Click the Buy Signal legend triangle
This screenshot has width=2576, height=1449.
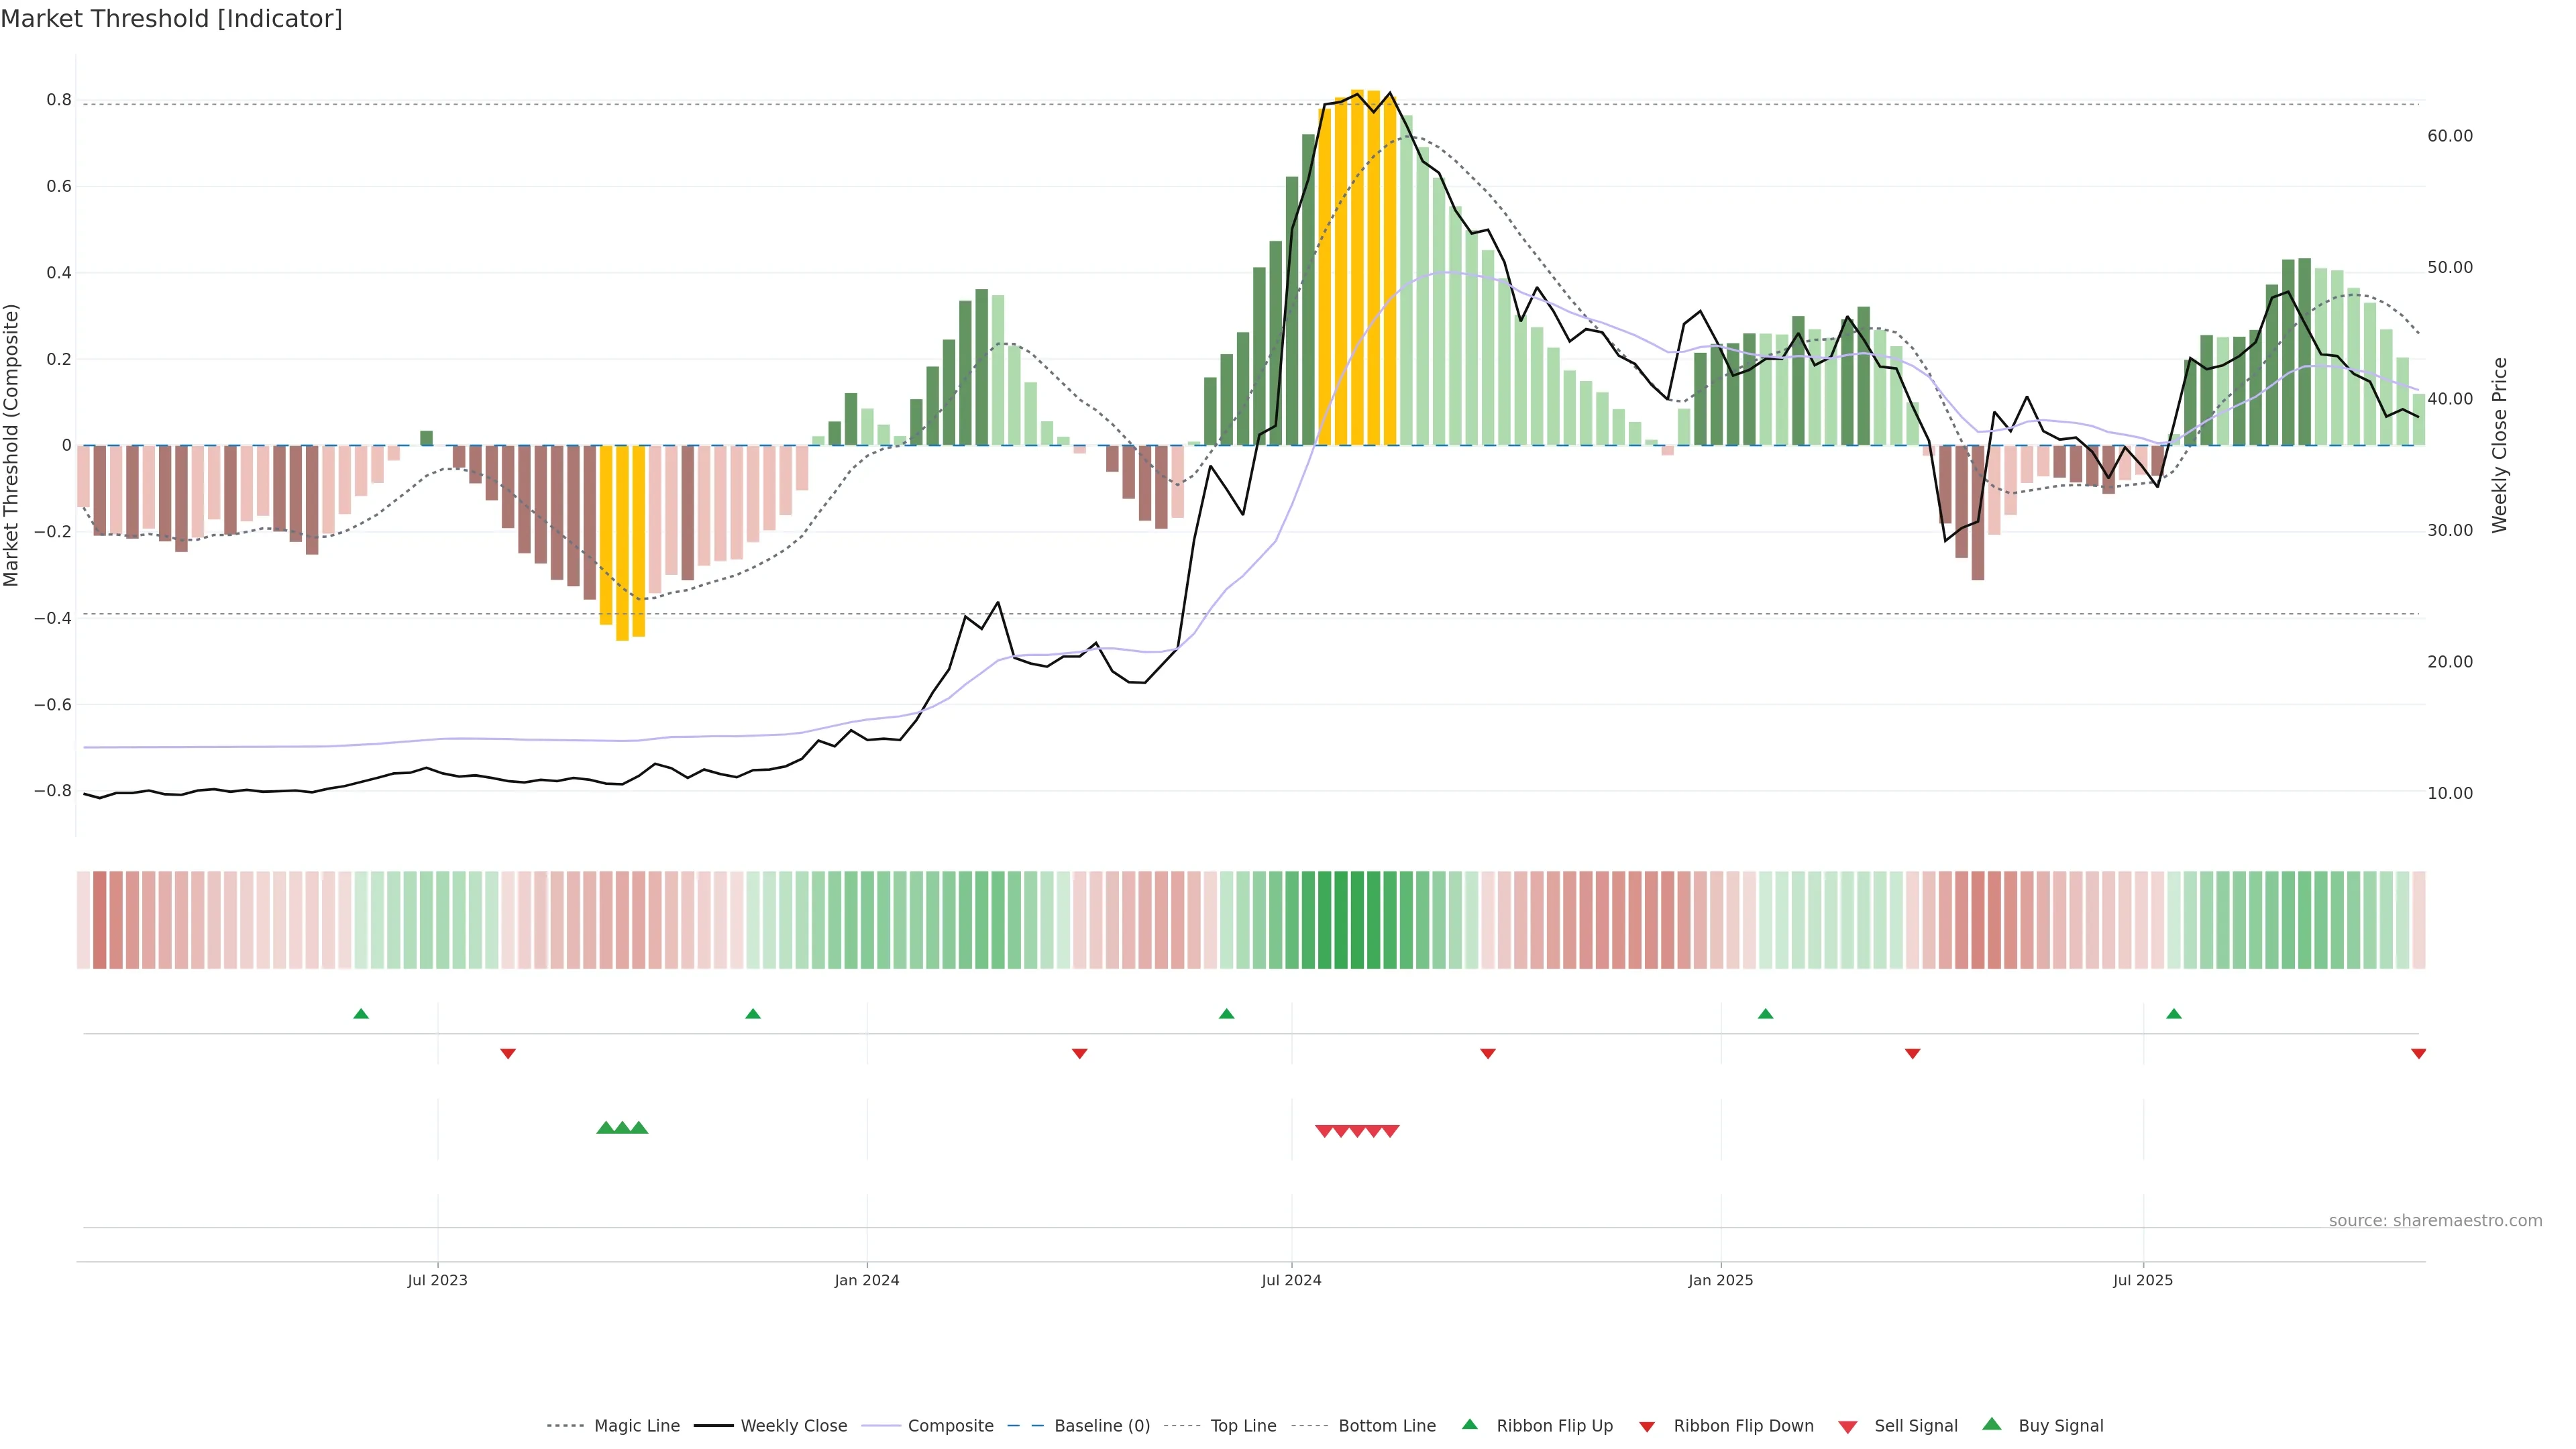1991,1424
